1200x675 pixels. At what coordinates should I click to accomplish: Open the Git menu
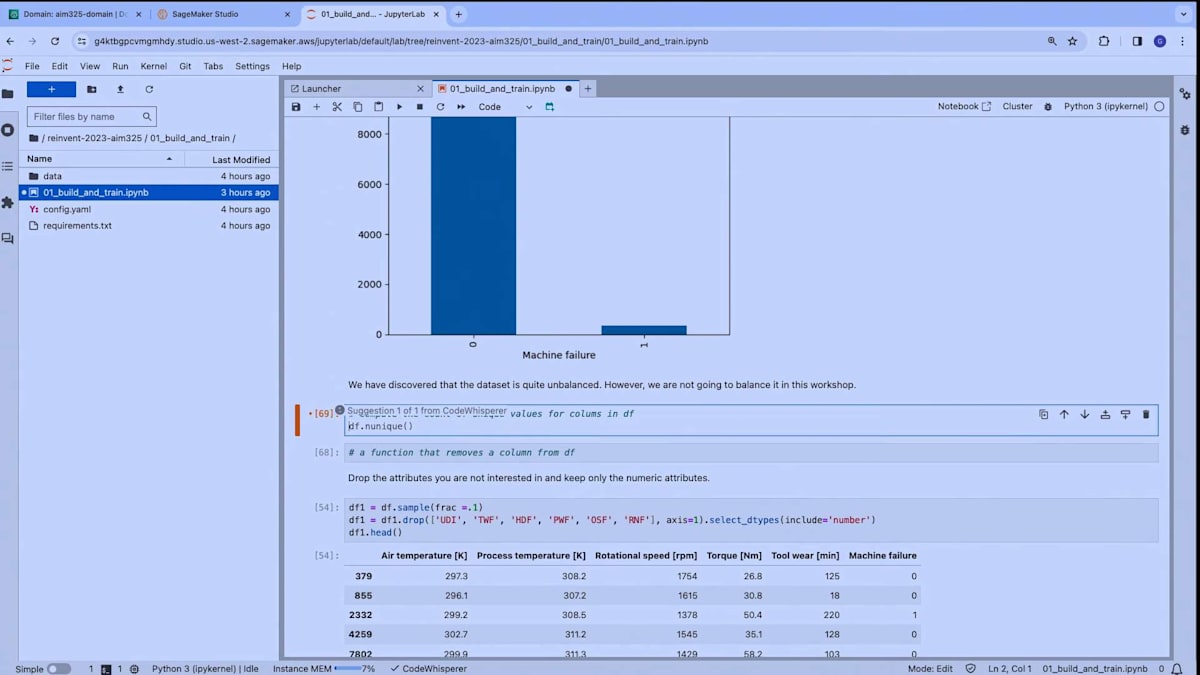click(x=185, y=66)
